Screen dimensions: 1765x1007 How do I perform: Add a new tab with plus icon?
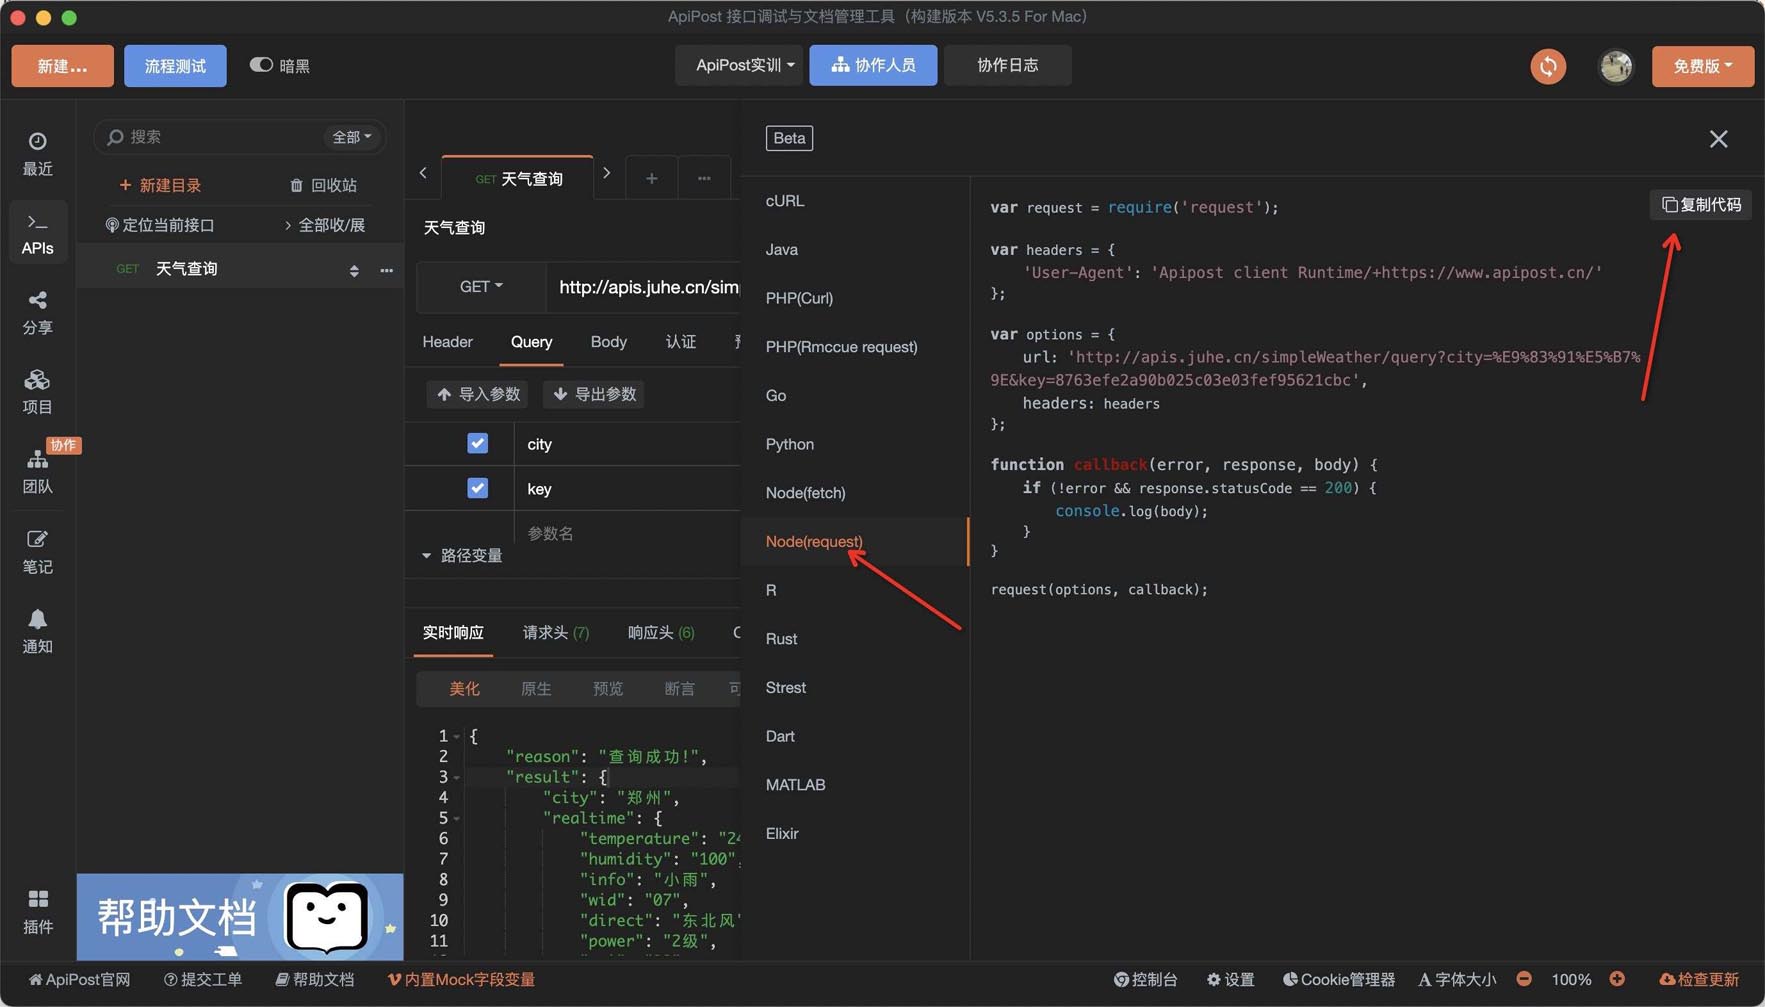[x=651, y=178]
